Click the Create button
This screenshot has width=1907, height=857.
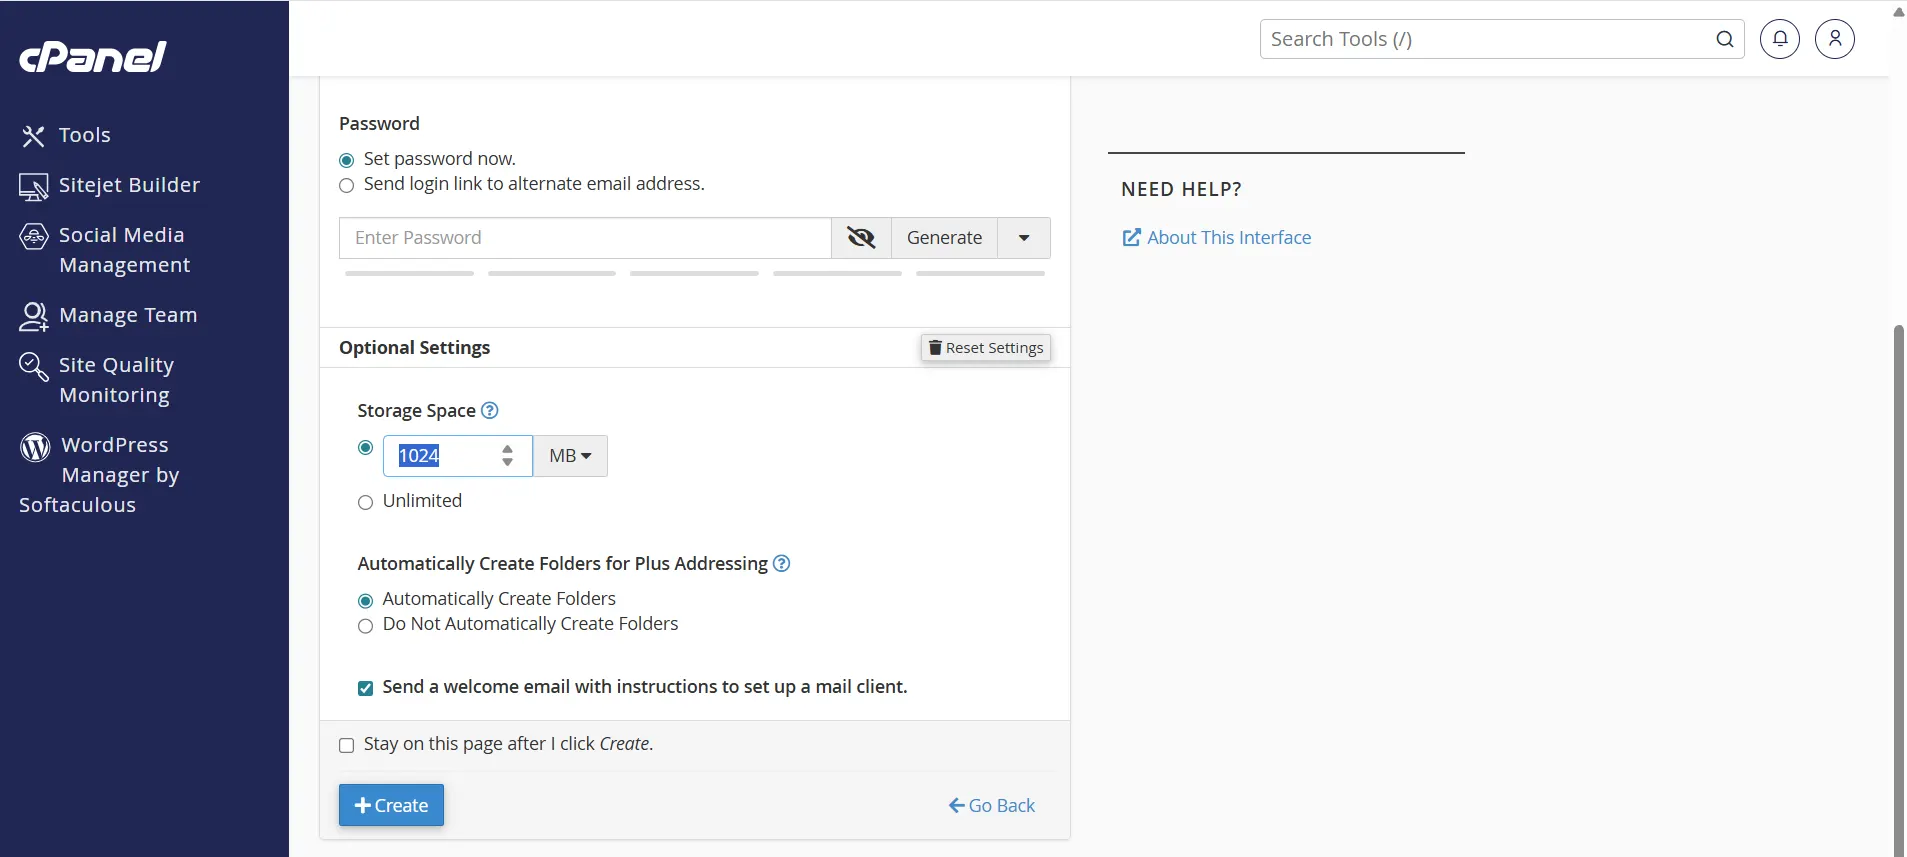click(391, 805)
